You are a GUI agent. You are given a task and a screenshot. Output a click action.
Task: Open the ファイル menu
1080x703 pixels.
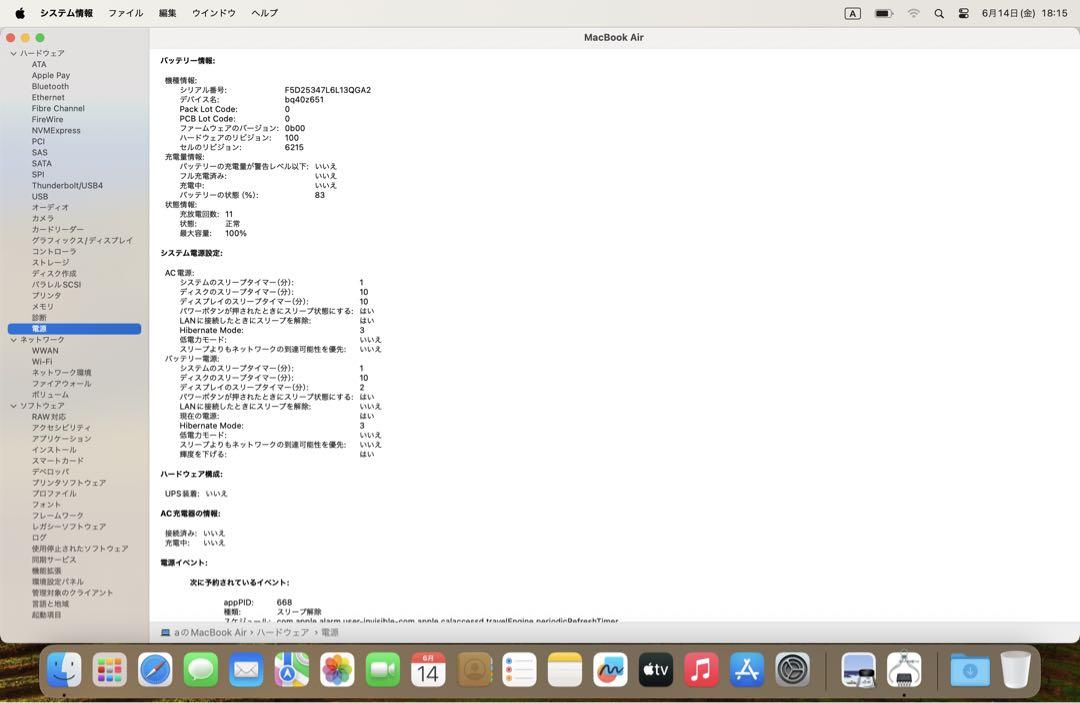125,13
